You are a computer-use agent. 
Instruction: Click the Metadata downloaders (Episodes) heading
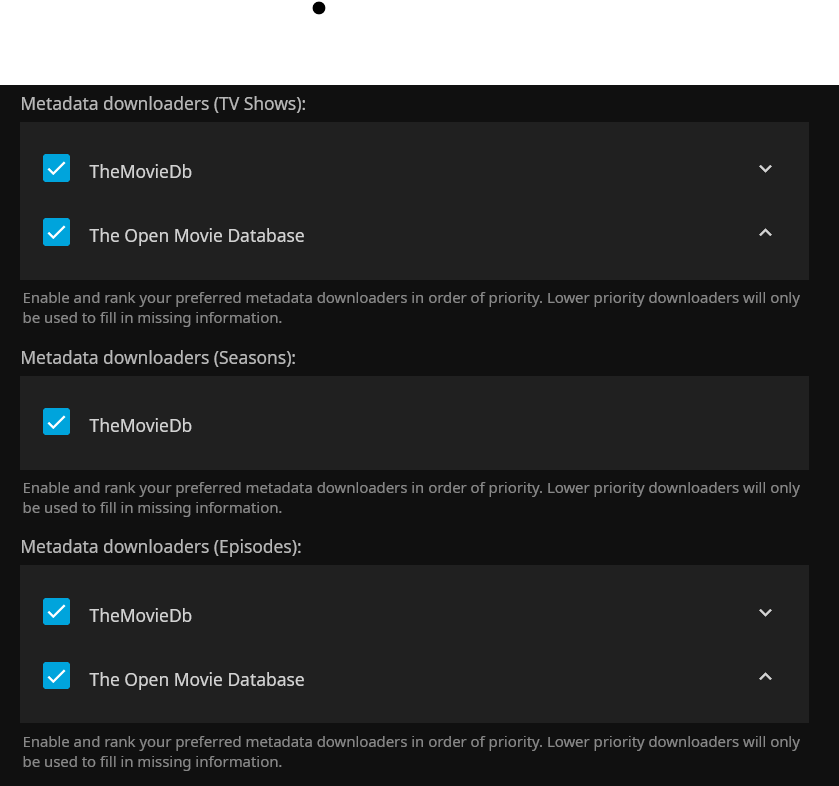160,547
